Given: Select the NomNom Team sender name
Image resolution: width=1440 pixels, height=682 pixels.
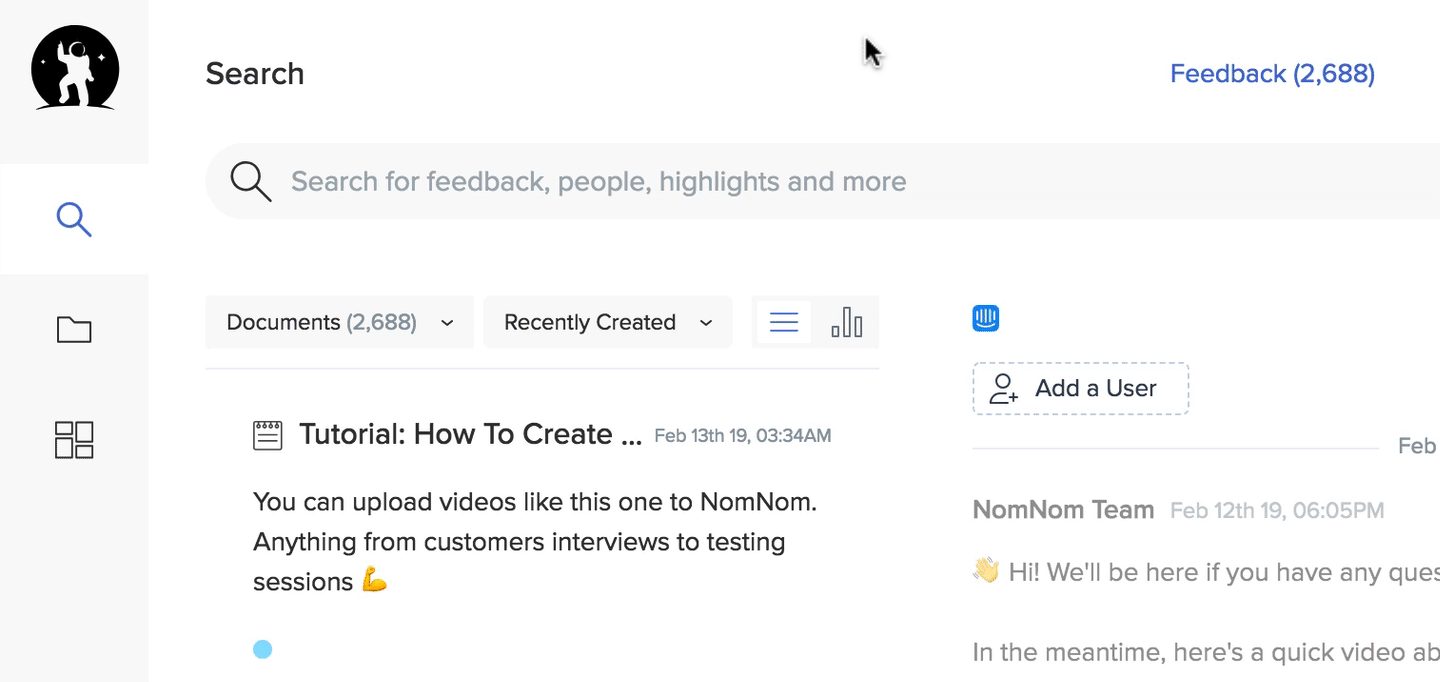Looking at the screenshot, I should point(1063,510).
